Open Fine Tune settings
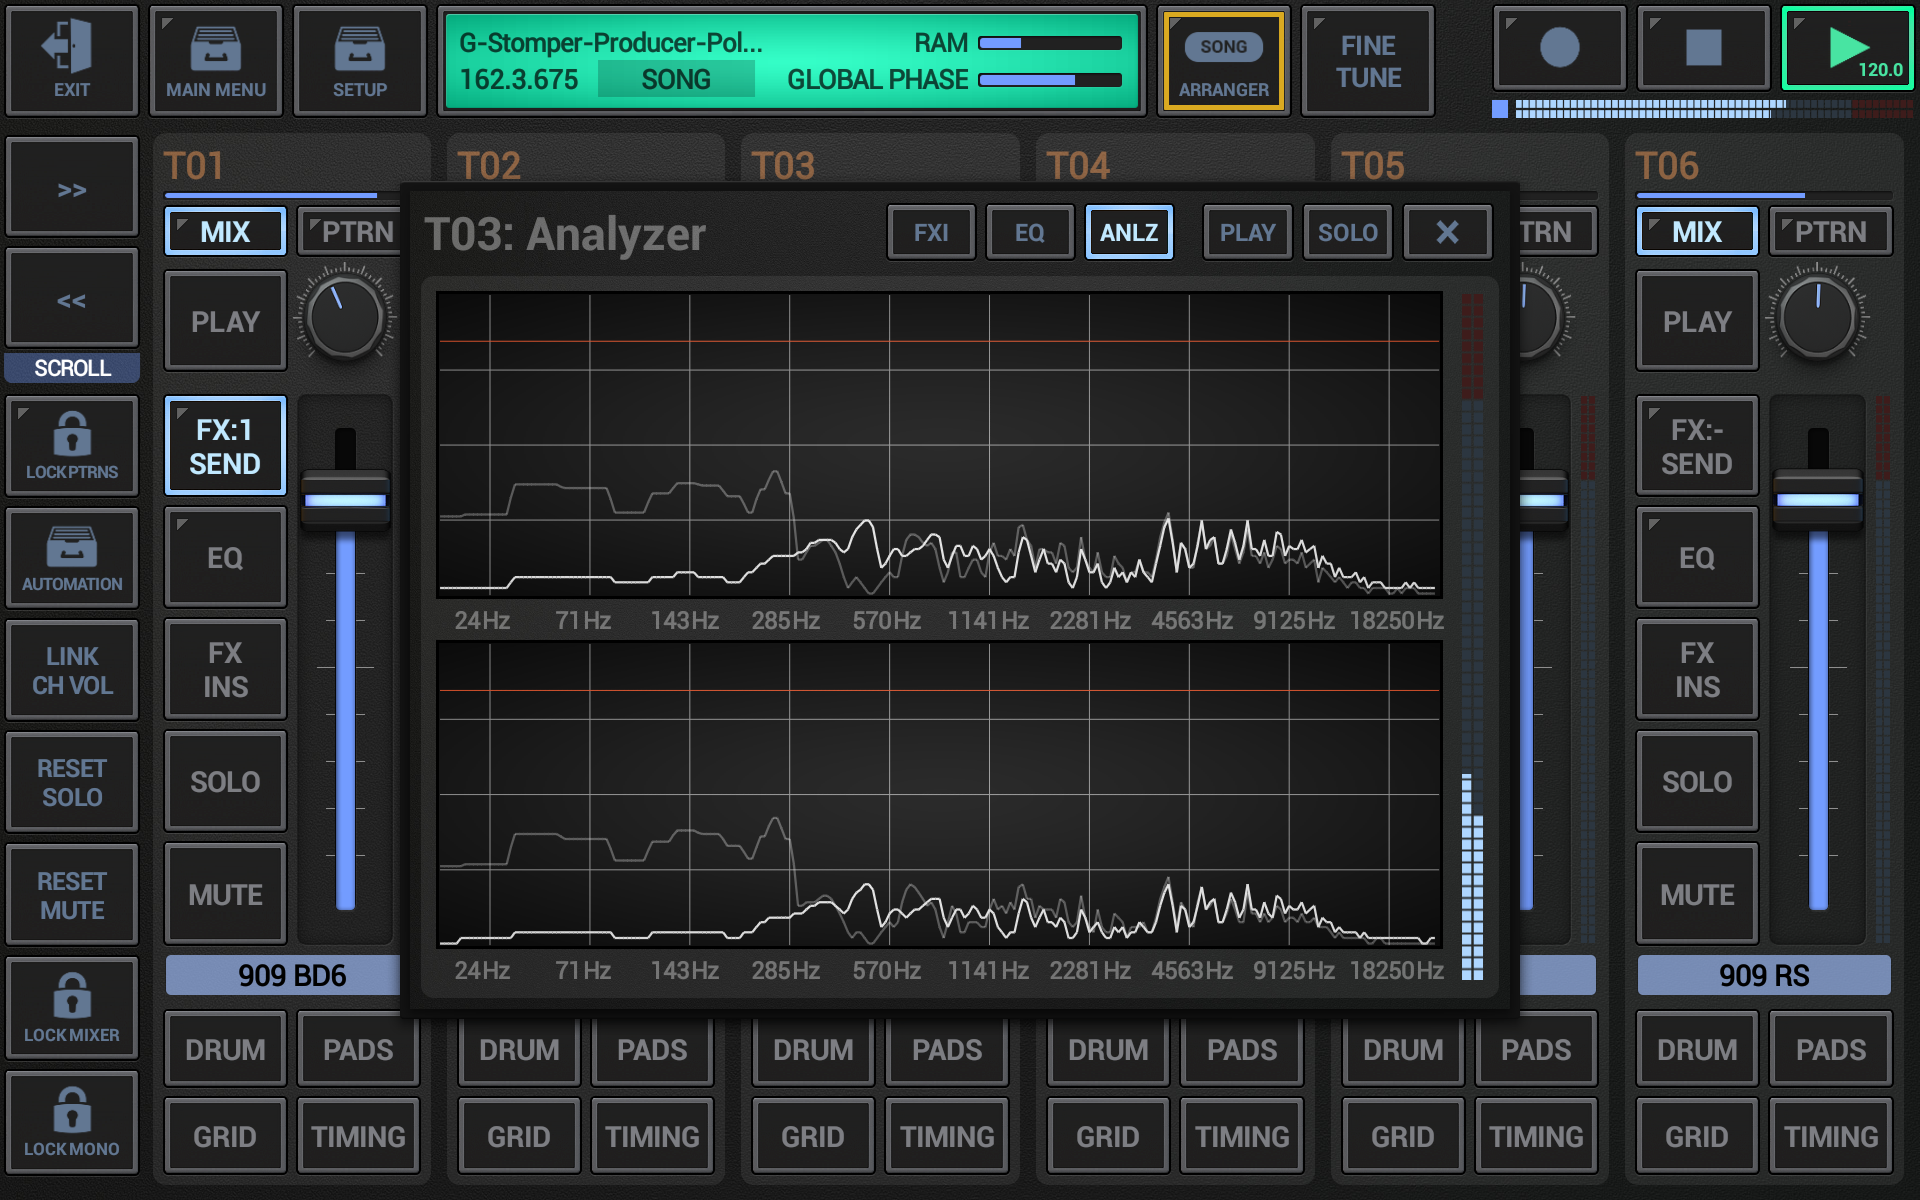Image resolution: width=1920 pixels, height=1200 pixels. [1367, 60]
